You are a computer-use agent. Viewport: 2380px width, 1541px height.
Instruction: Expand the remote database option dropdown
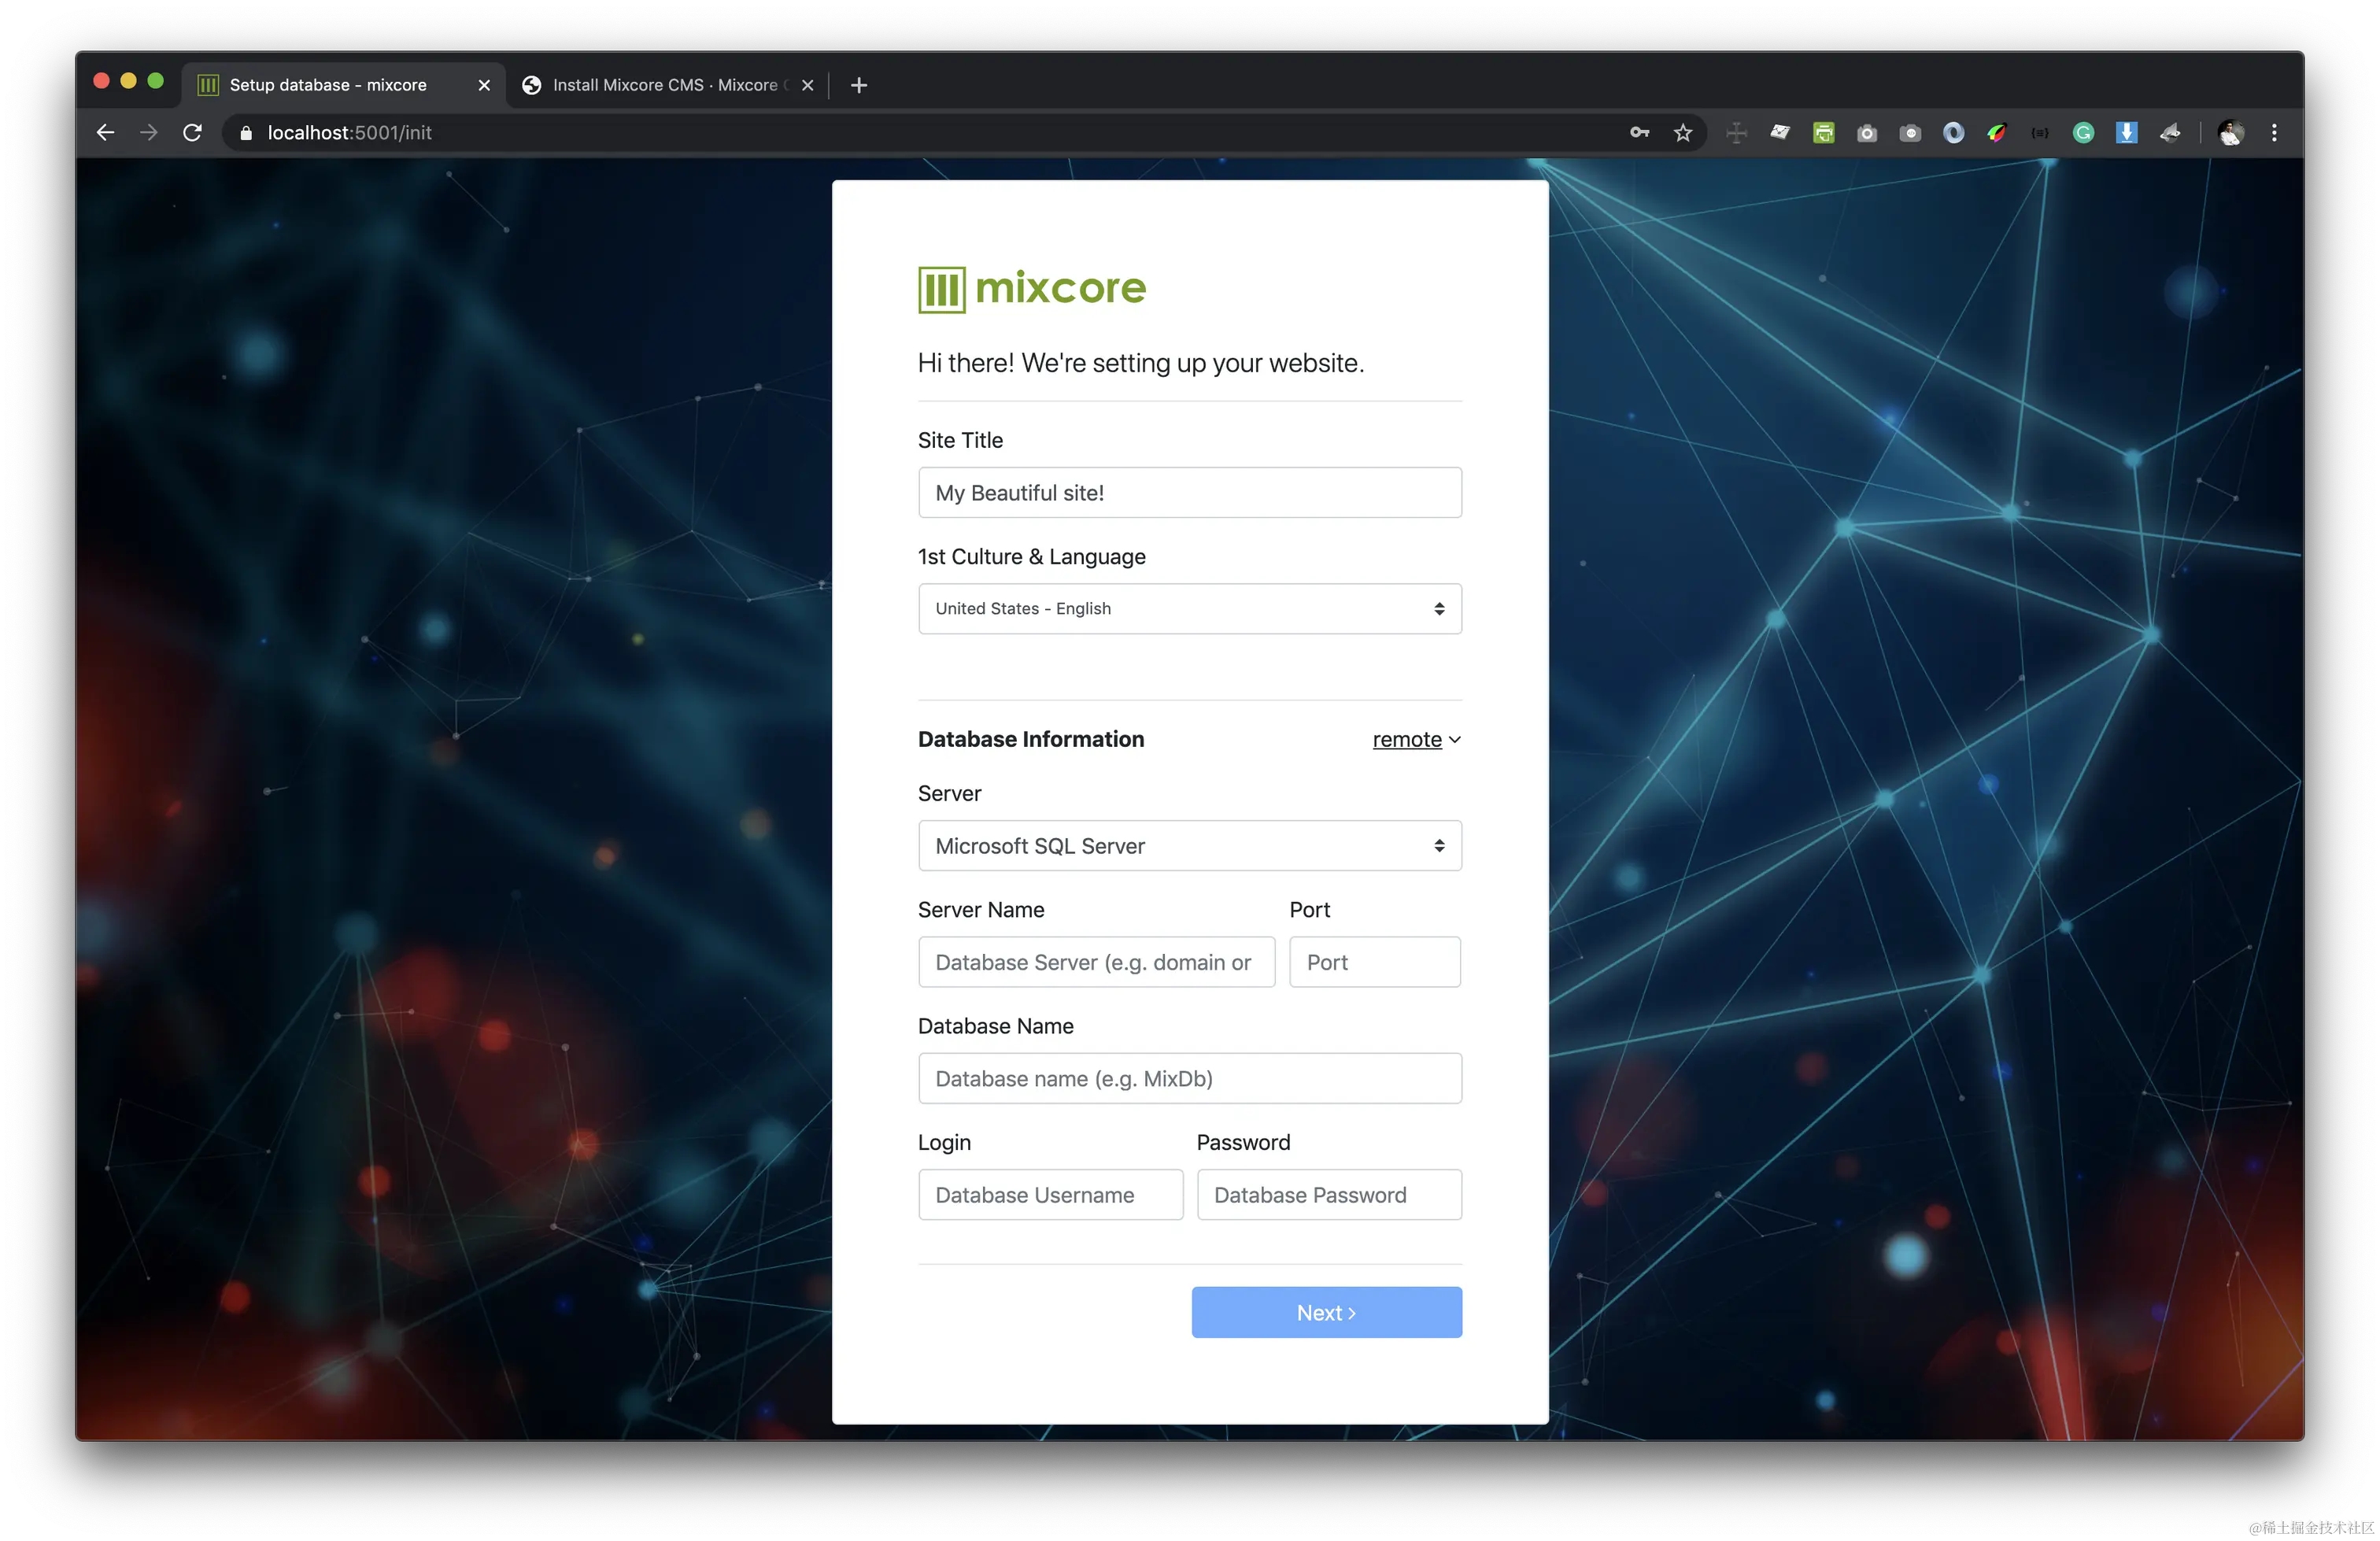[x=1415, y=739]
